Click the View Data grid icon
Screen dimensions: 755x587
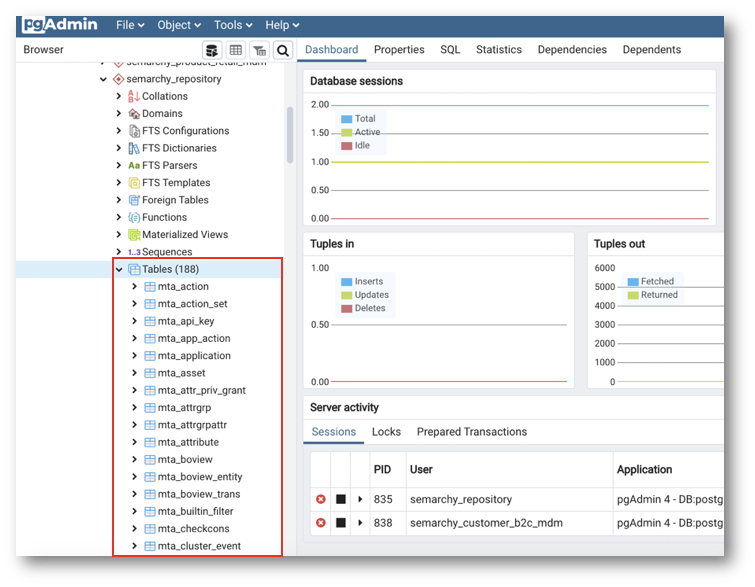235,50
